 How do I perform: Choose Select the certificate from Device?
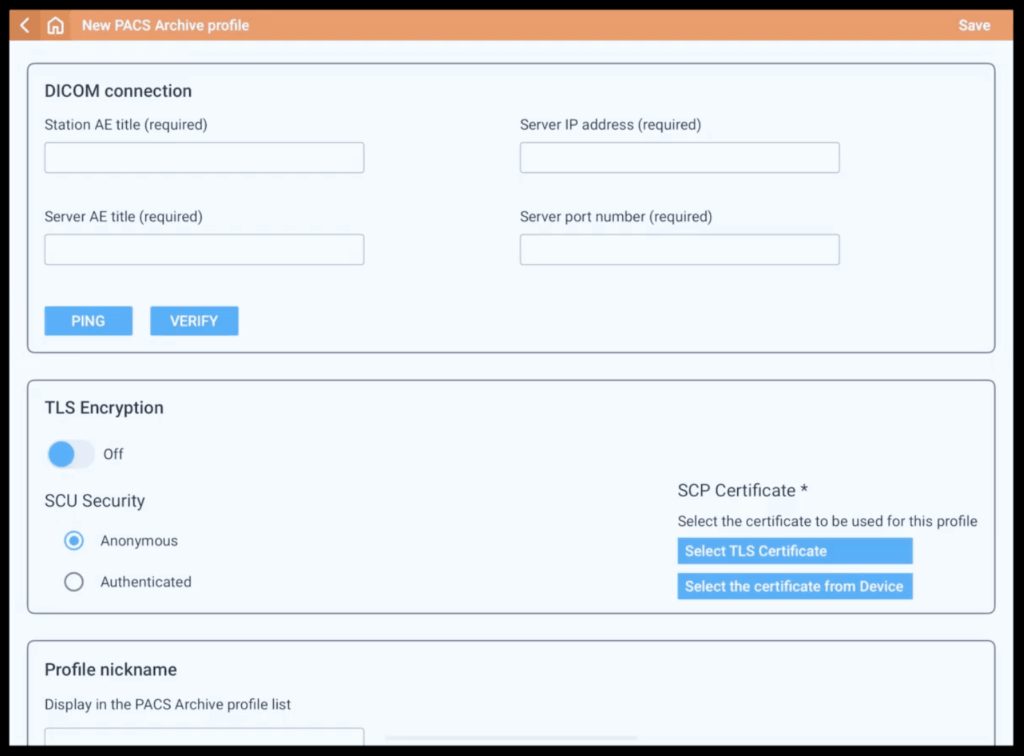[x=794, y=586]
